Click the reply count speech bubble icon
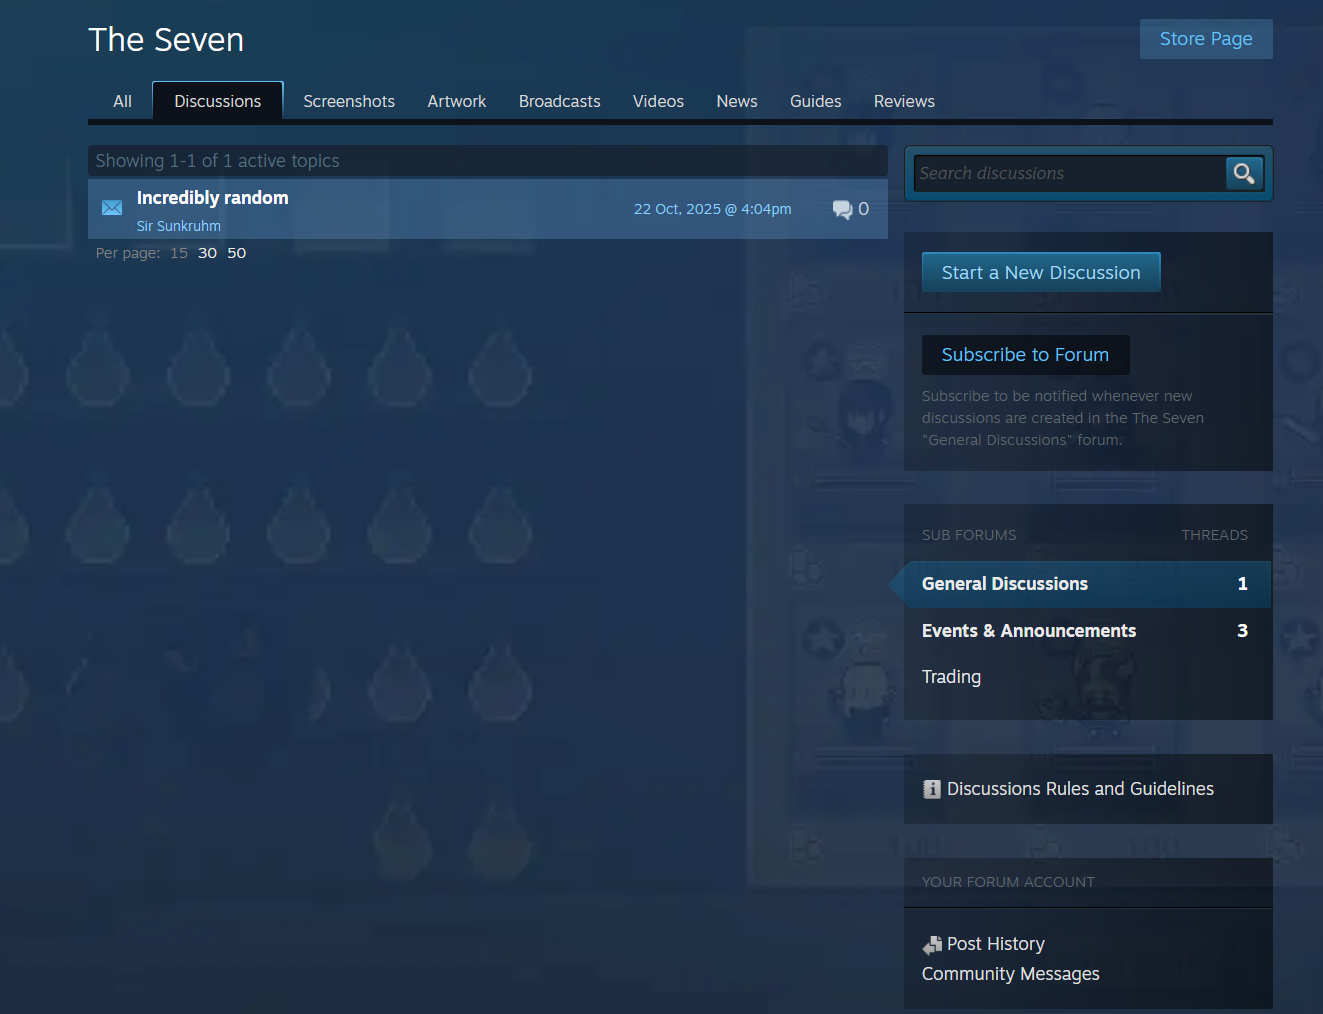This screenshot has height=1014, width=1323. coord(842,209)
